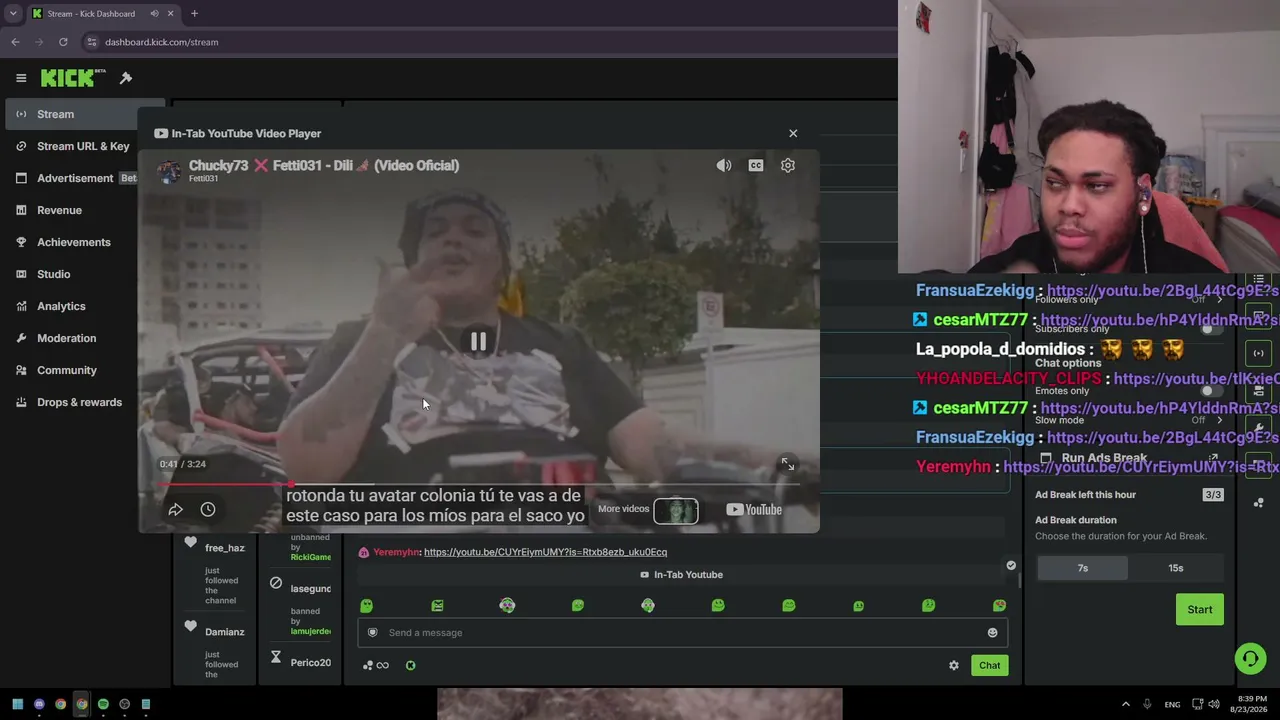Close the In-Tab YouTube Video Player
This screenshot has width=1280, height=720.
coord(793,133)
